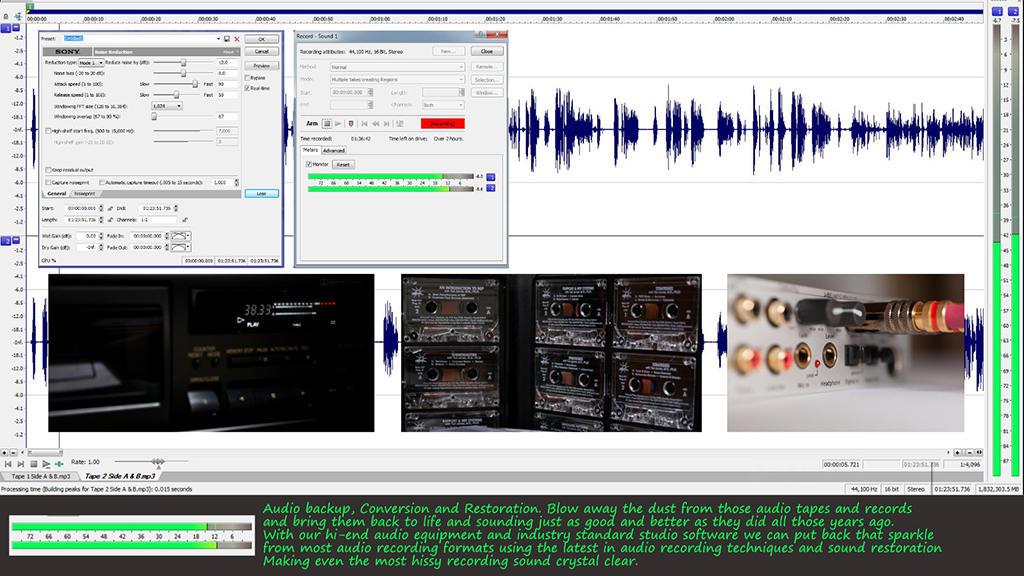This screenshot has height=576, width=1024.
Task: Click the red Recording status indicator
Action: 443,123
